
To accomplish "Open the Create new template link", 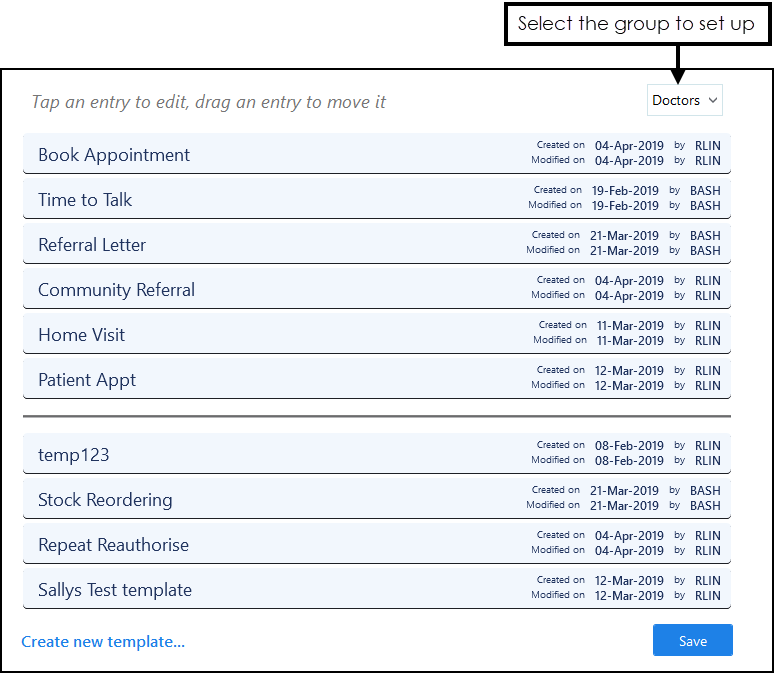I will pyautogui.click(x=103, y=641).
